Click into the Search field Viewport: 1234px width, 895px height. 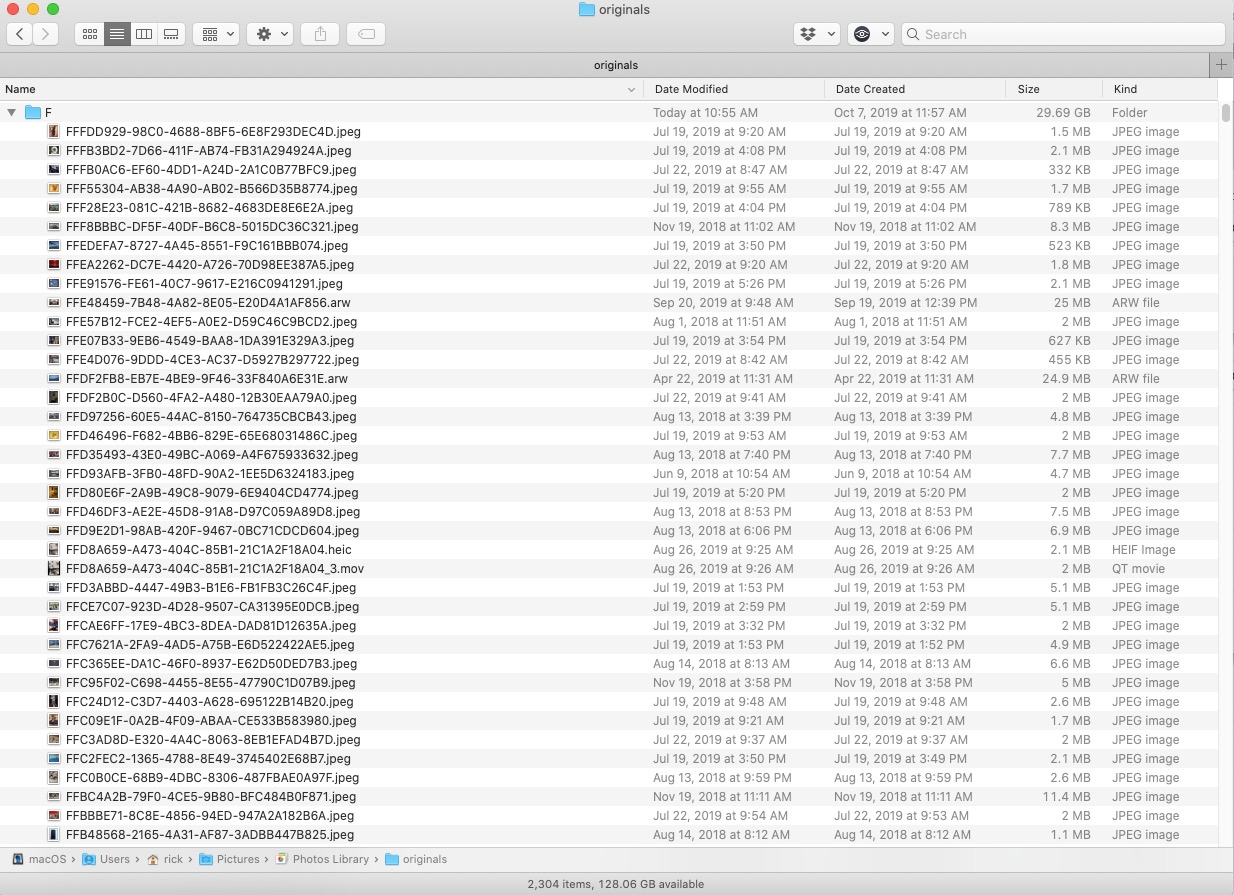click(1063, 34)
